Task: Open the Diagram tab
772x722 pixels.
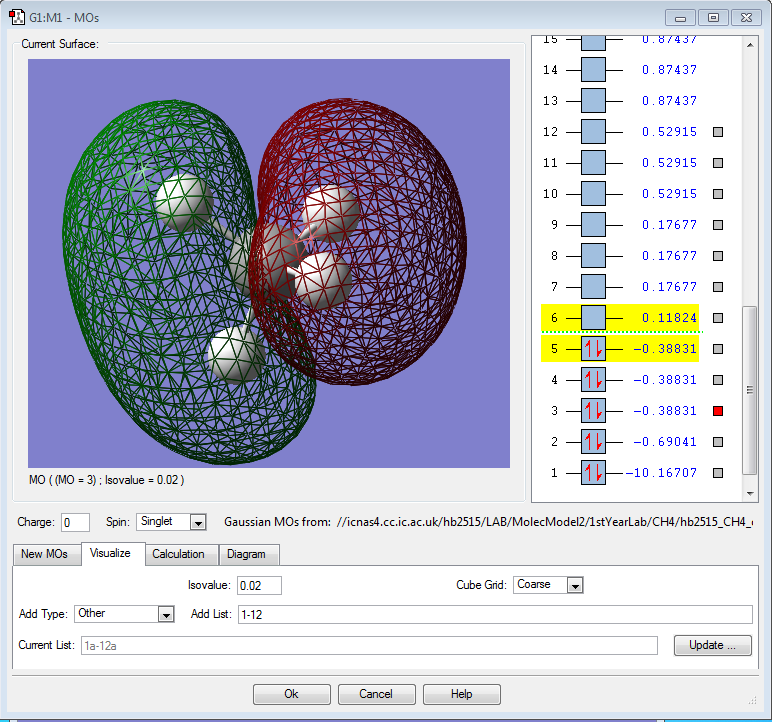Action: (246, 554)
